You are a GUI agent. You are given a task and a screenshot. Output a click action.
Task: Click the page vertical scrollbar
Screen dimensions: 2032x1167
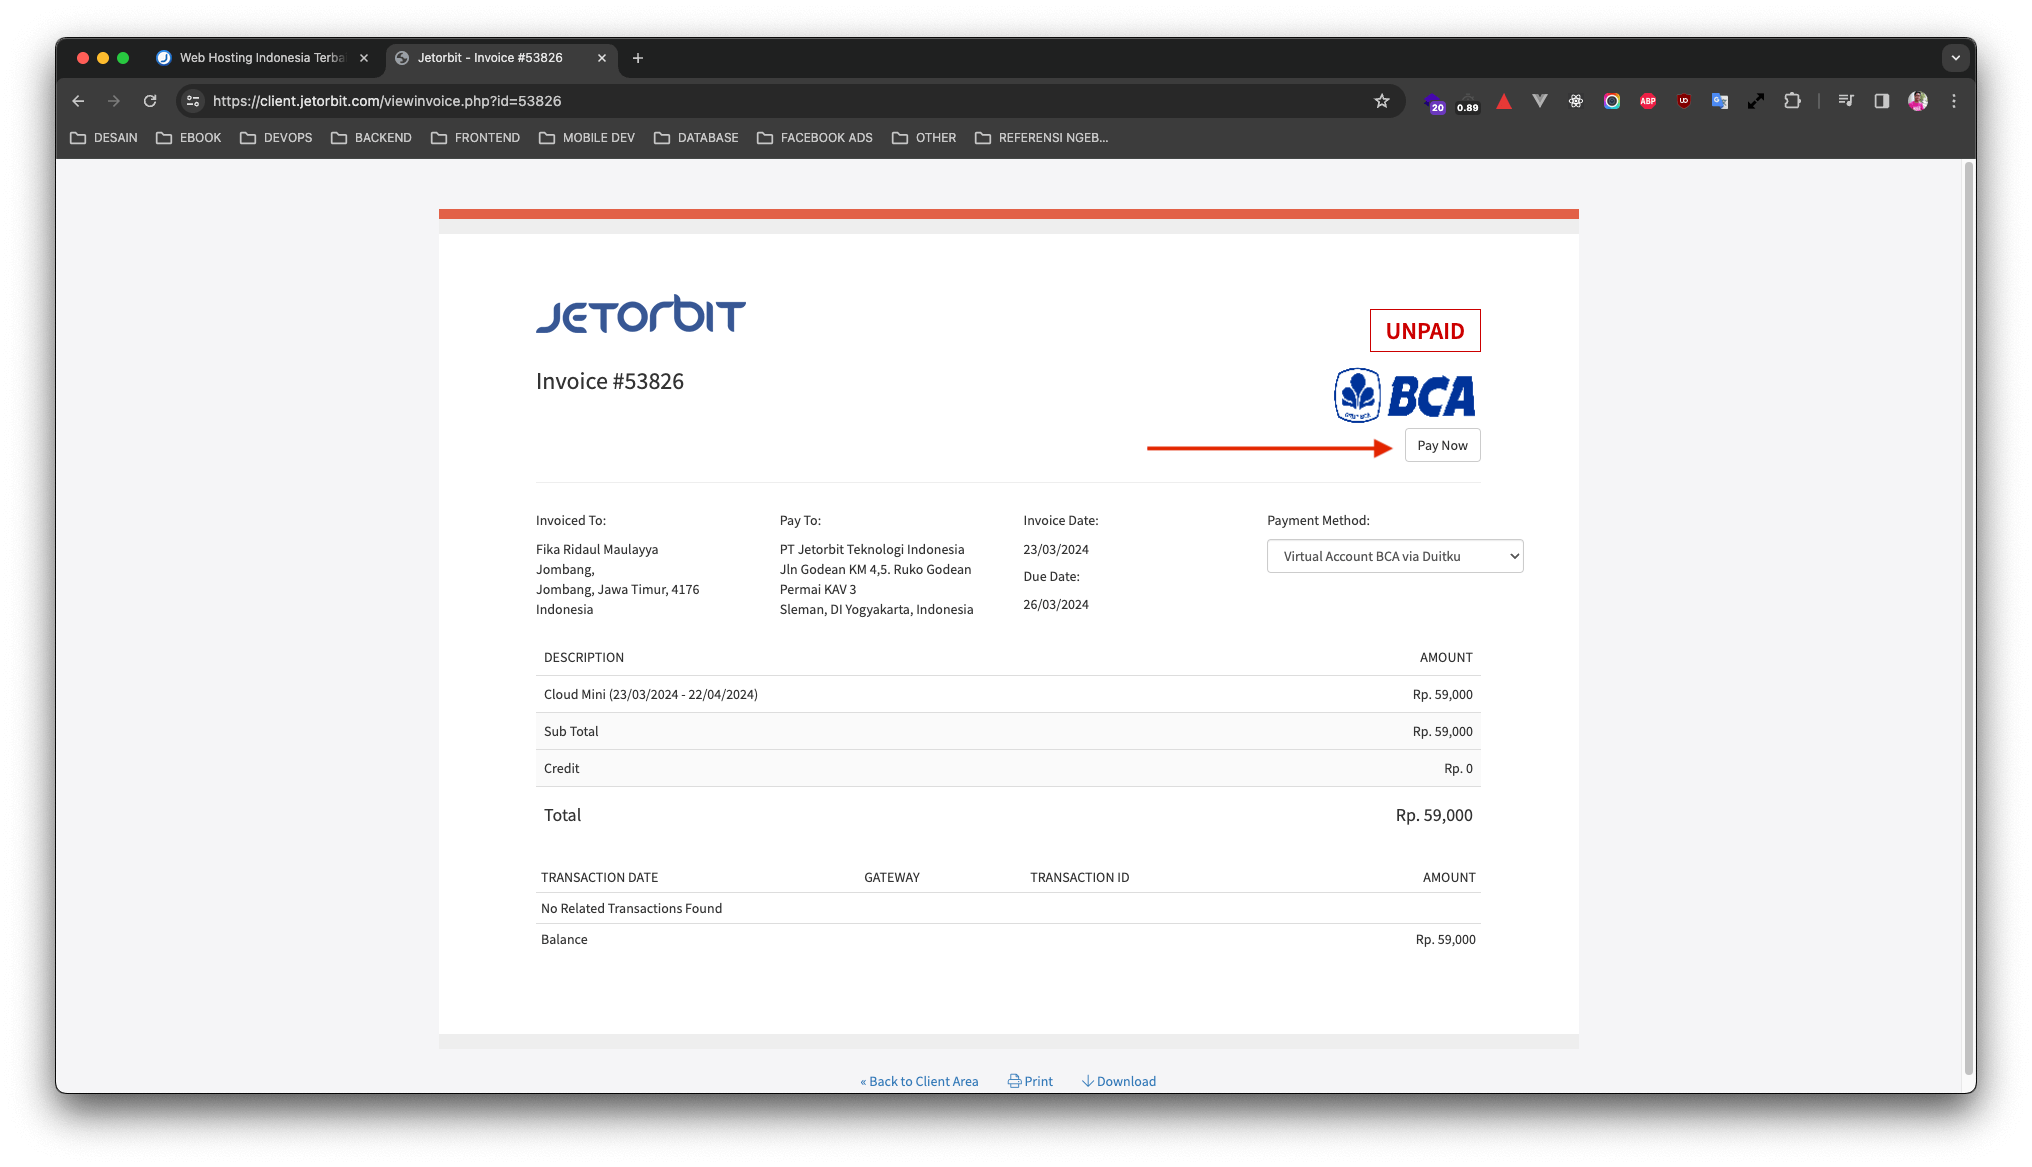[1968, 620]
